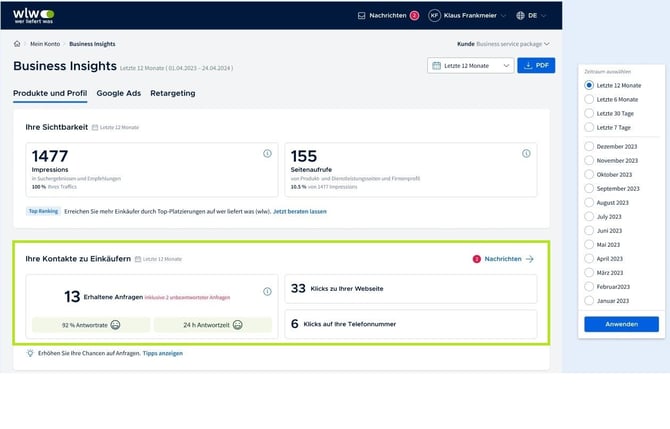Choose Mai 2023 radio button
The image size is (670, 429).
click(x=589, y=245)
